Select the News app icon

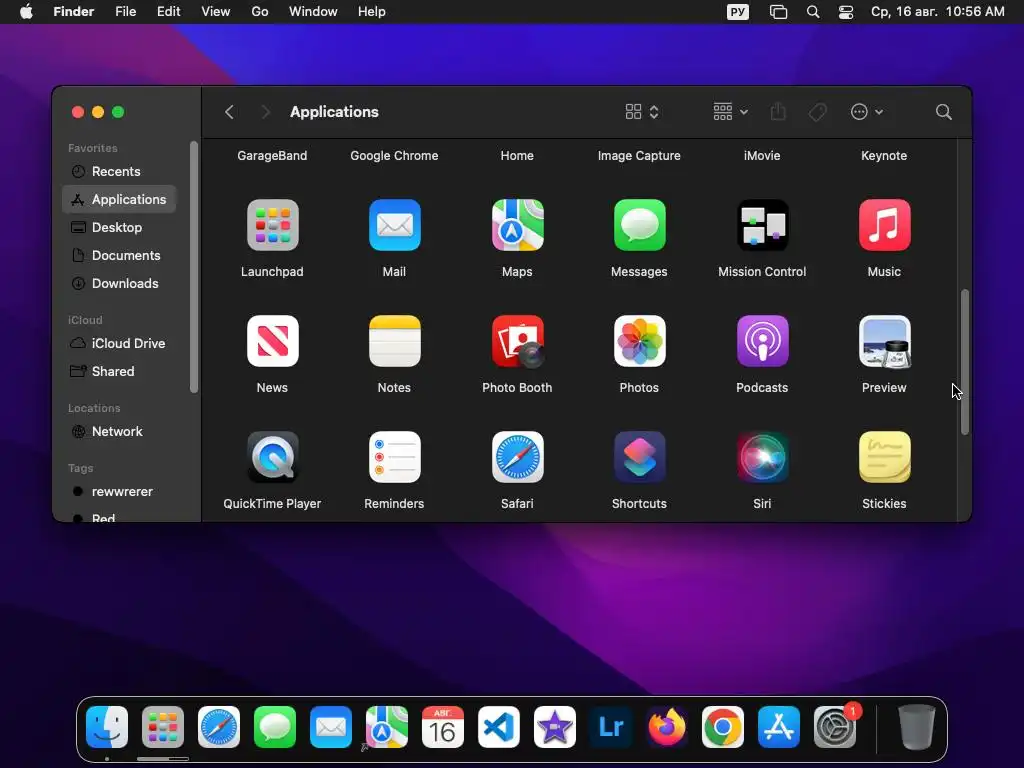click(272, 341)
